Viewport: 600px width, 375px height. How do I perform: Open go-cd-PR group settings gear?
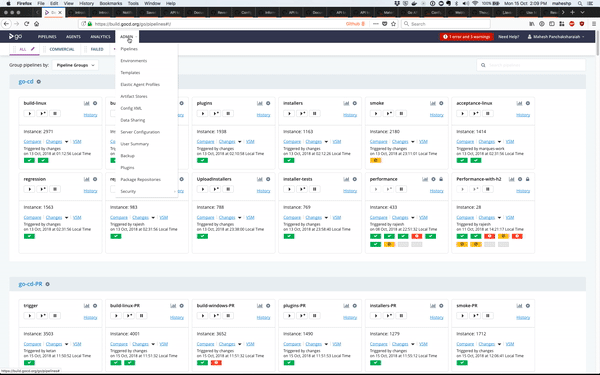point(47,284)
